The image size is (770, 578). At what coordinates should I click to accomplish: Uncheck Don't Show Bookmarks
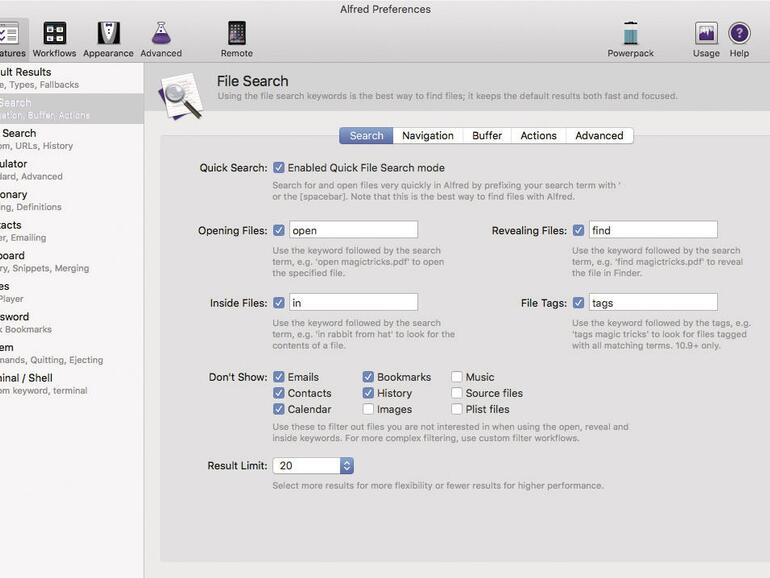pyautogui.click(x=368, y=377)
